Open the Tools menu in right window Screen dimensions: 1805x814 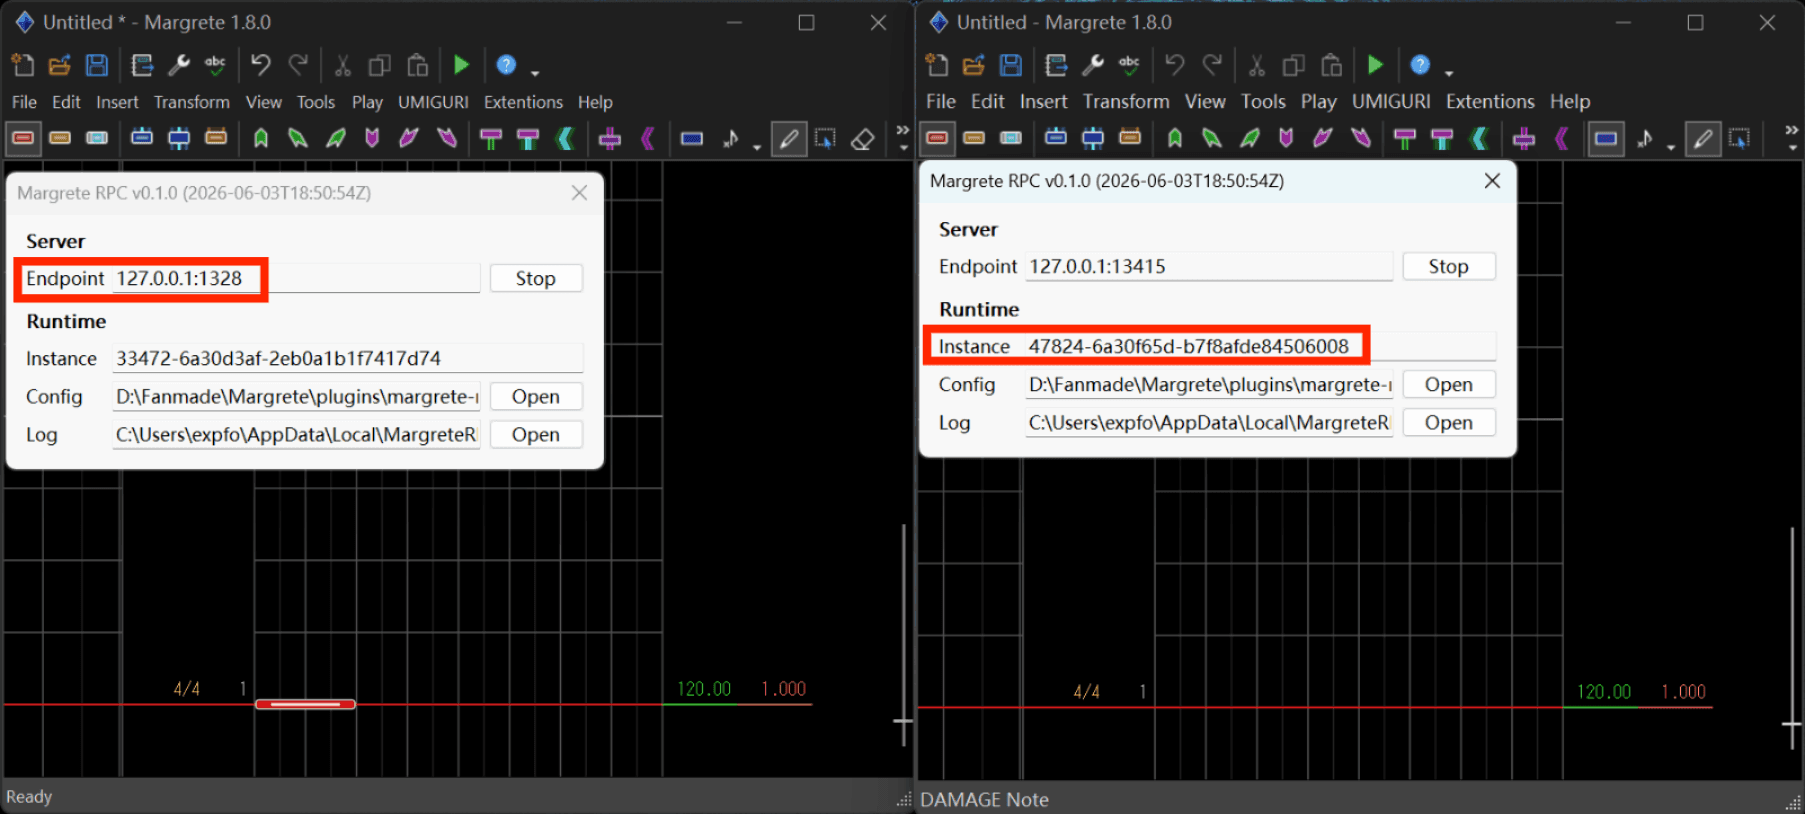click(x=1263, y=102)
